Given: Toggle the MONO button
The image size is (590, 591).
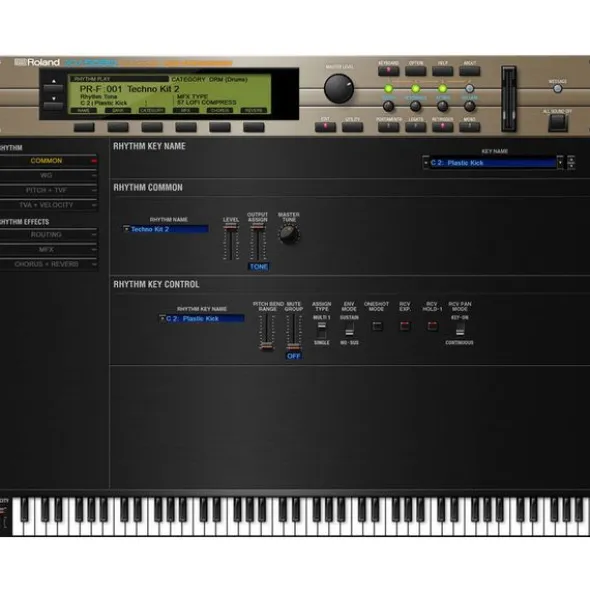Looking at the screenshot, I should coord(469,127).
